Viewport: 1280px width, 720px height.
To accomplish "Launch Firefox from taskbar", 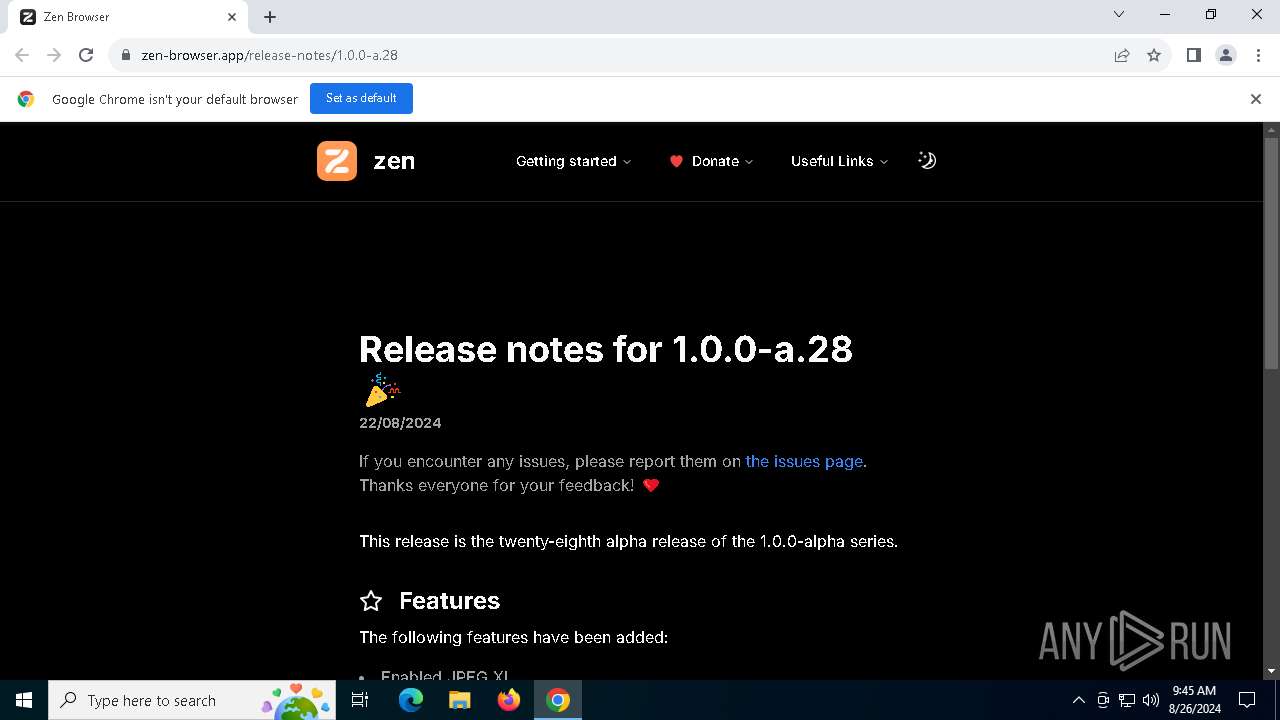I will tap(509, 700).
